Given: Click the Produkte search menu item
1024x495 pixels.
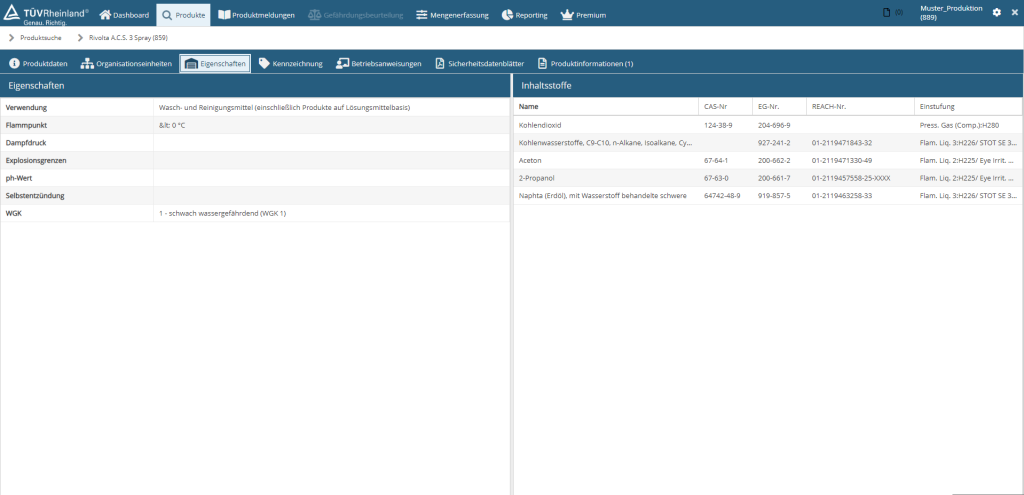Looking at the screenshot, I should pyautogui.click(x=183, y=15).
